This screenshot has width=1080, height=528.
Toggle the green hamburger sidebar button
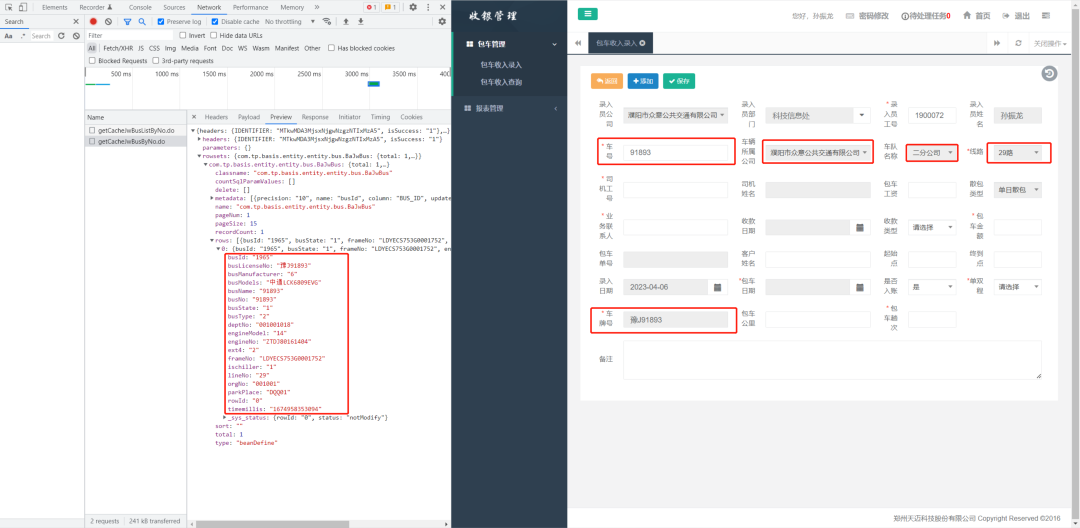pos(588,14)
